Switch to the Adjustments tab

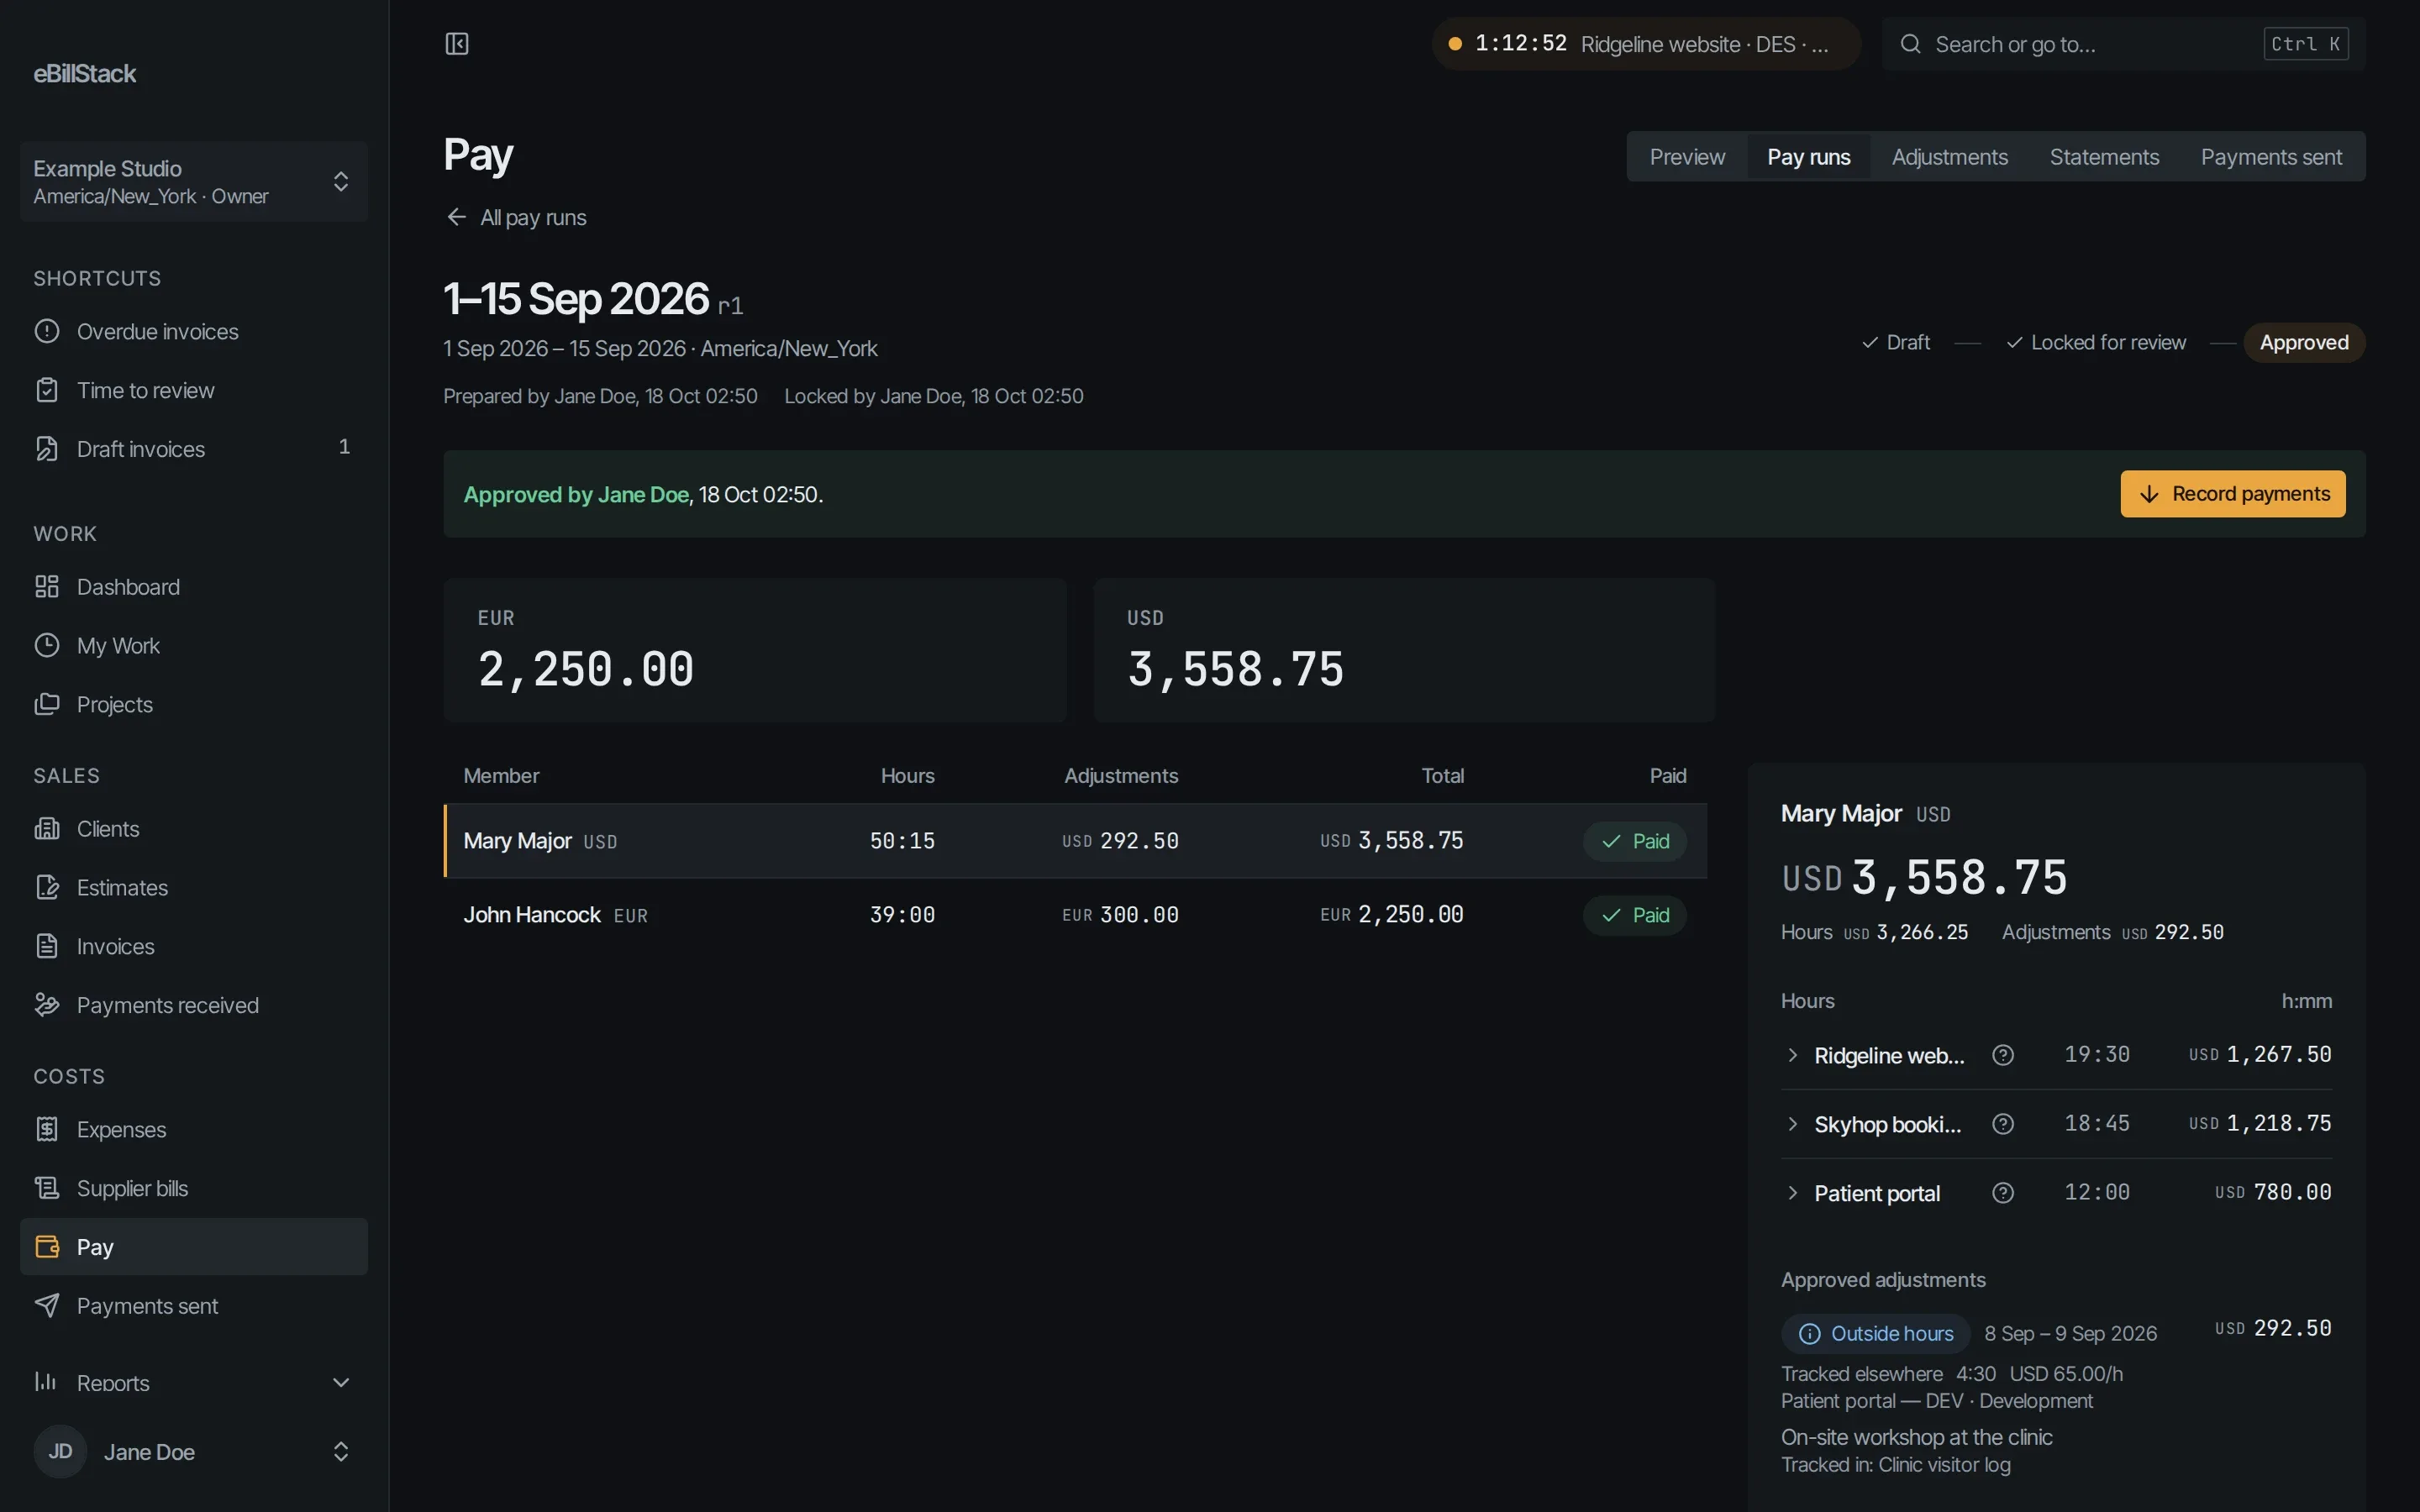(1949, 157)
